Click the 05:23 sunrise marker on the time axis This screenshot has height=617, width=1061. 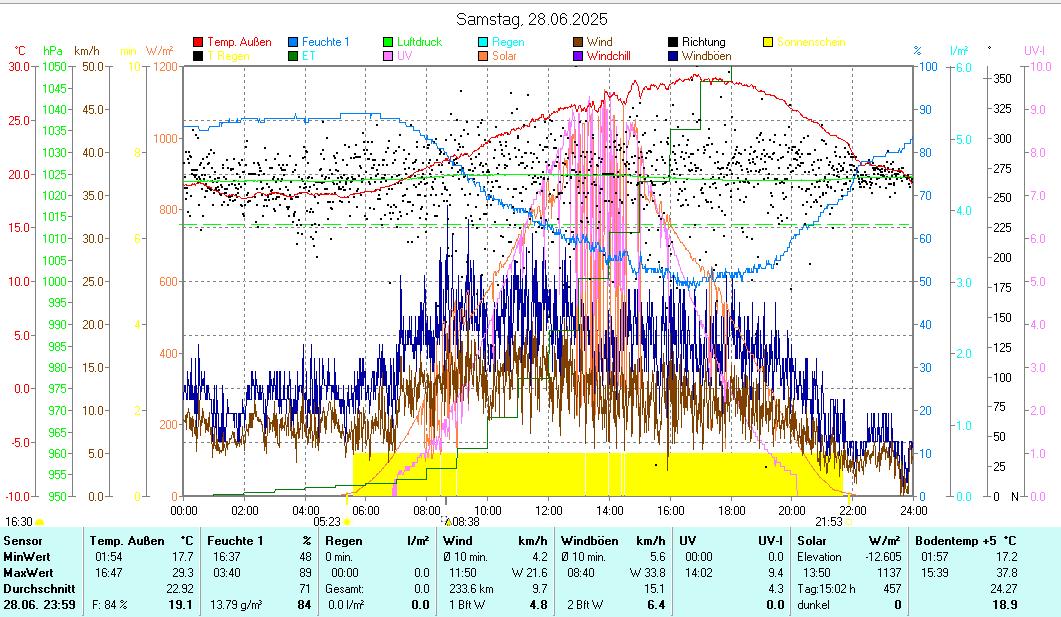[327, 521]
